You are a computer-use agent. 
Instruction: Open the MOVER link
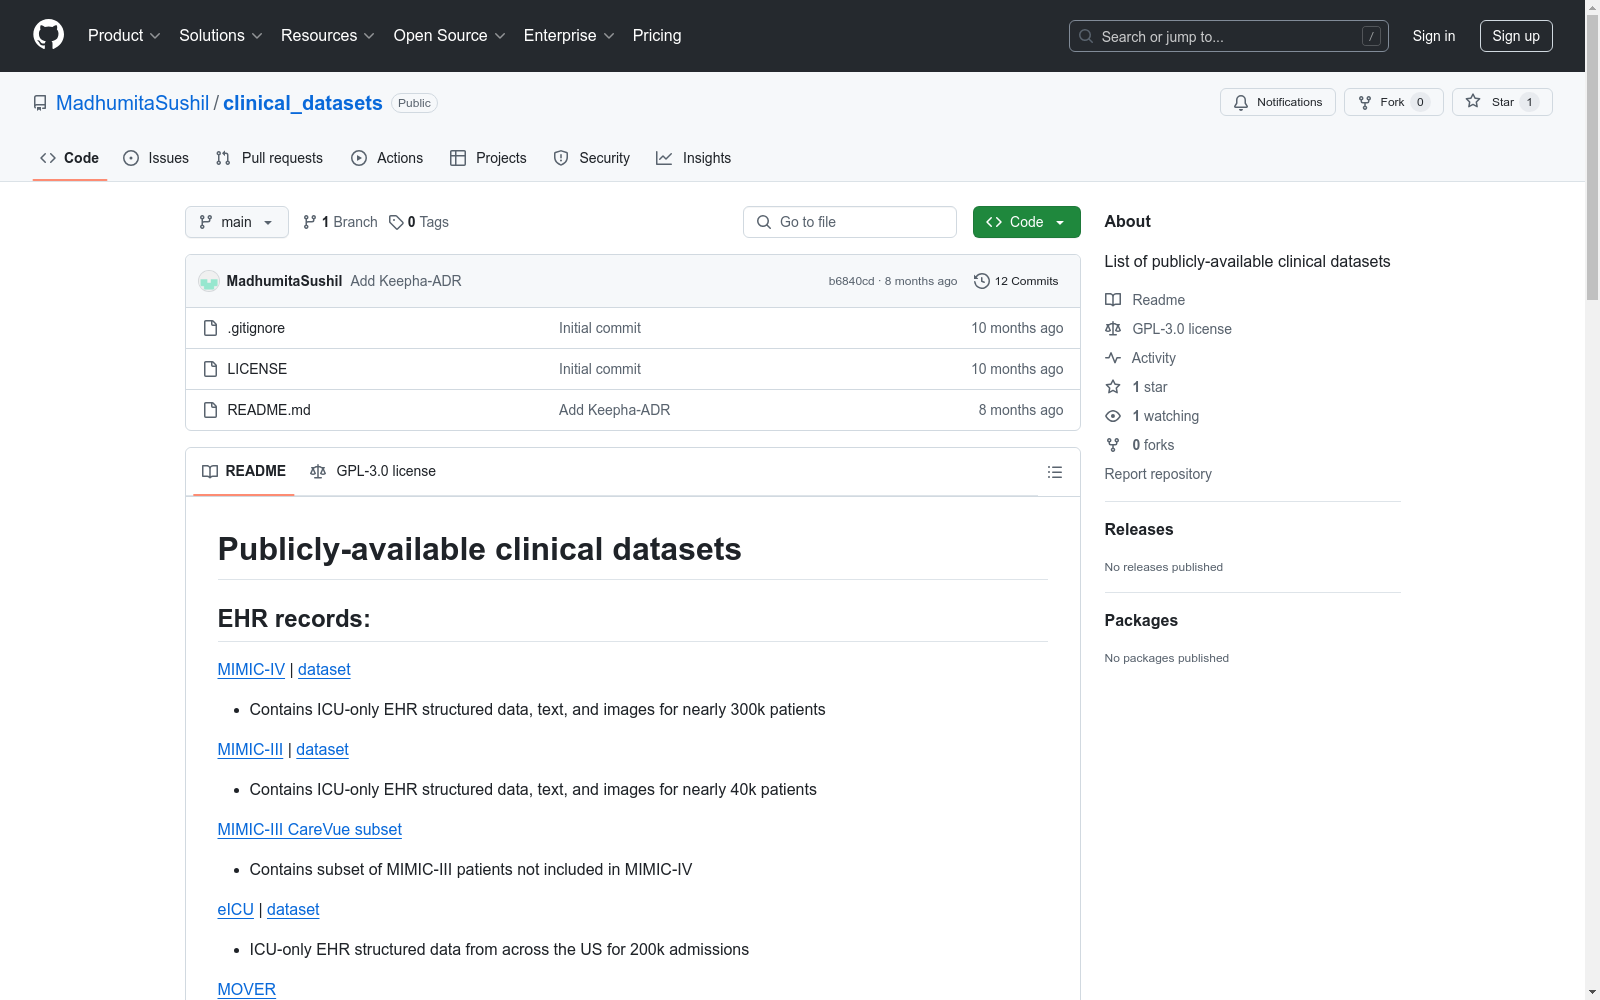(247, 990)
